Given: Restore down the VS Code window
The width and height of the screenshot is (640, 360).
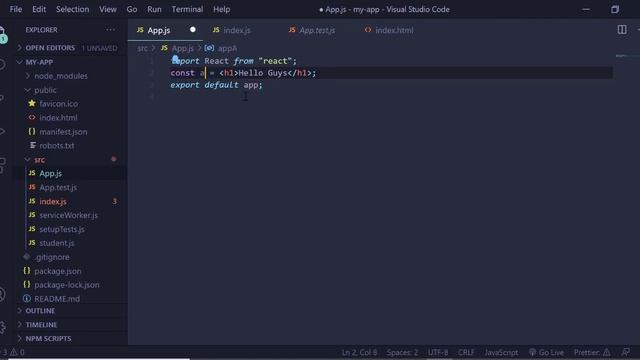Looking at the screenshot, I should [x=615, y=9].
